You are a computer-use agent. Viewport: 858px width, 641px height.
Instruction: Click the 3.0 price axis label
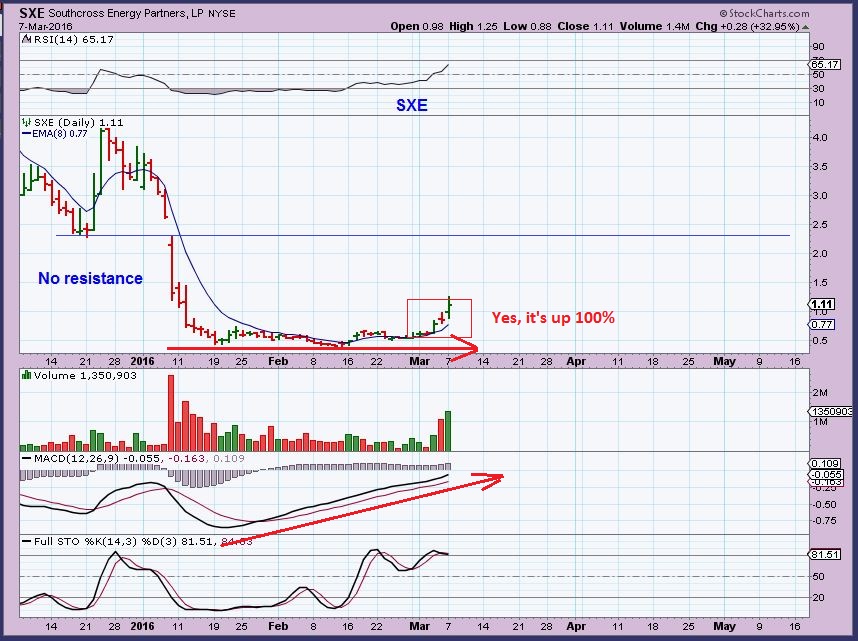[820, 196]
